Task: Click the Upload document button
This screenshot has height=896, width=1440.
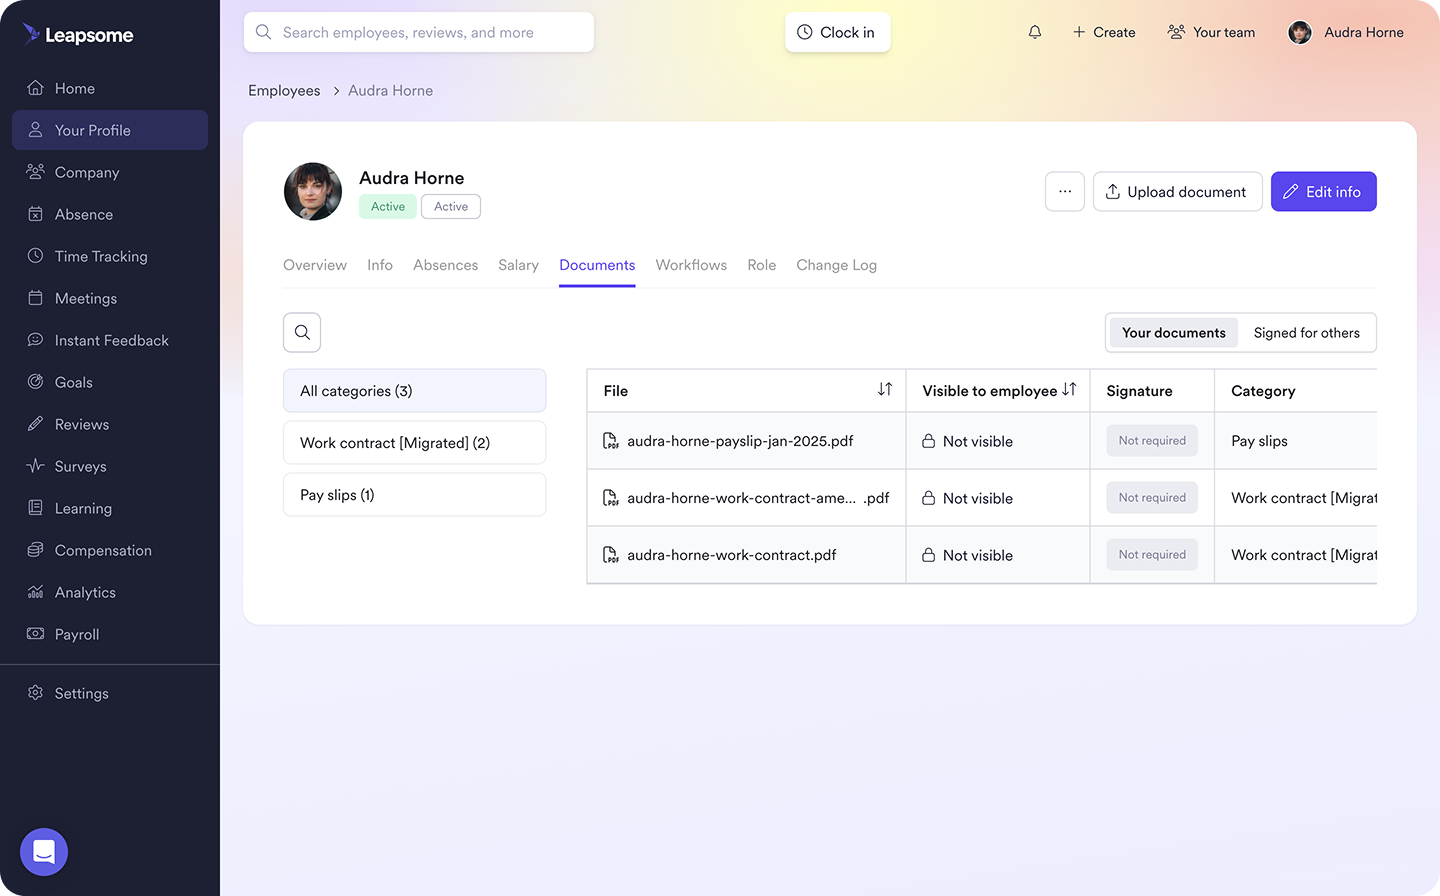Action: click(1177, 191)
